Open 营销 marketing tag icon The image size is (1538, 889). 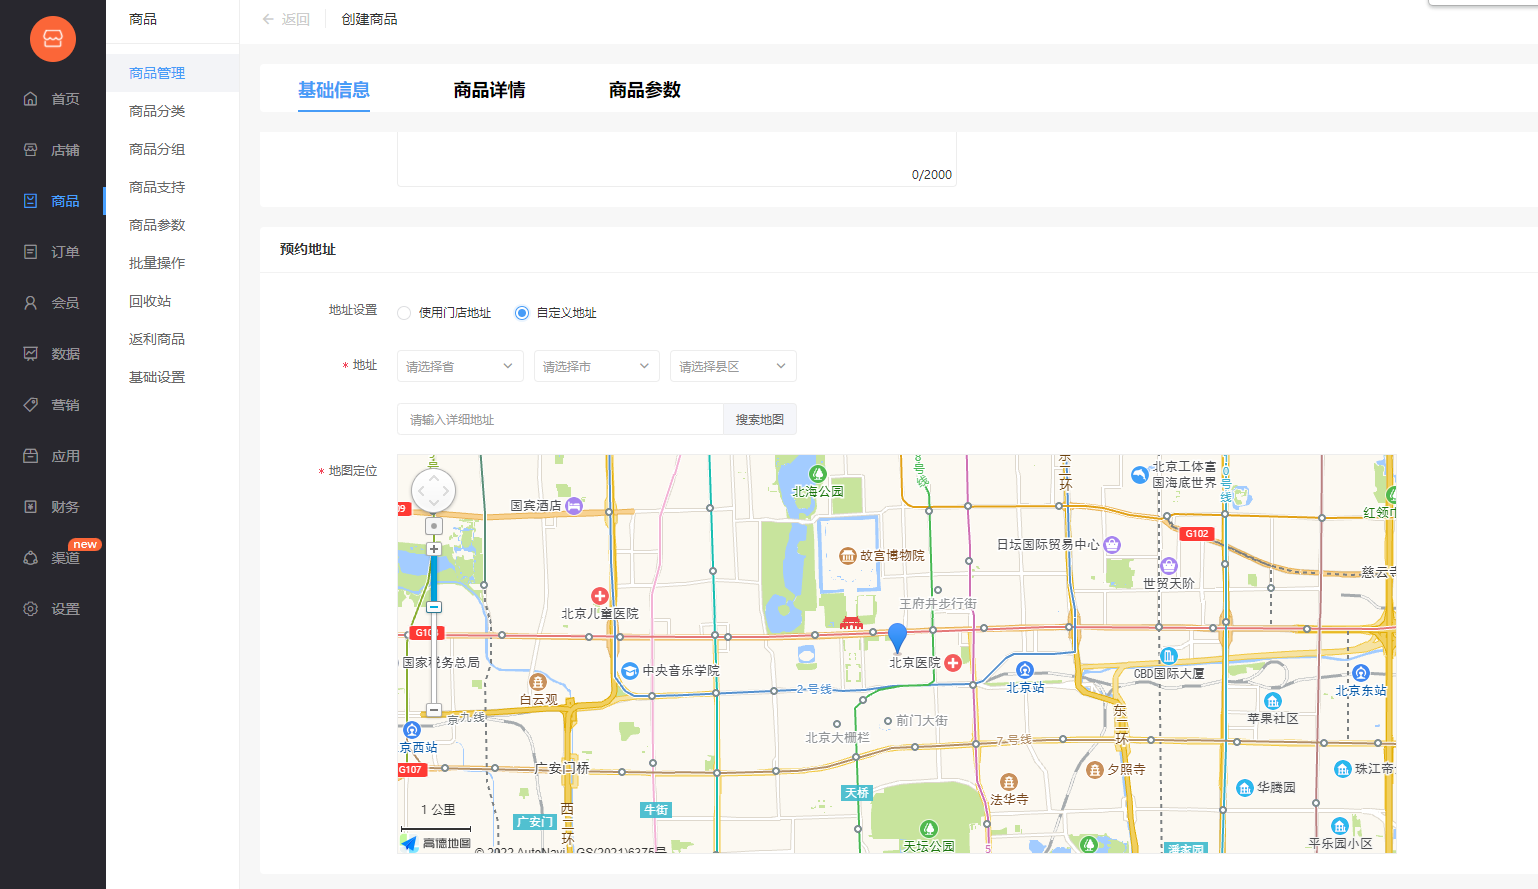[31, 405]
